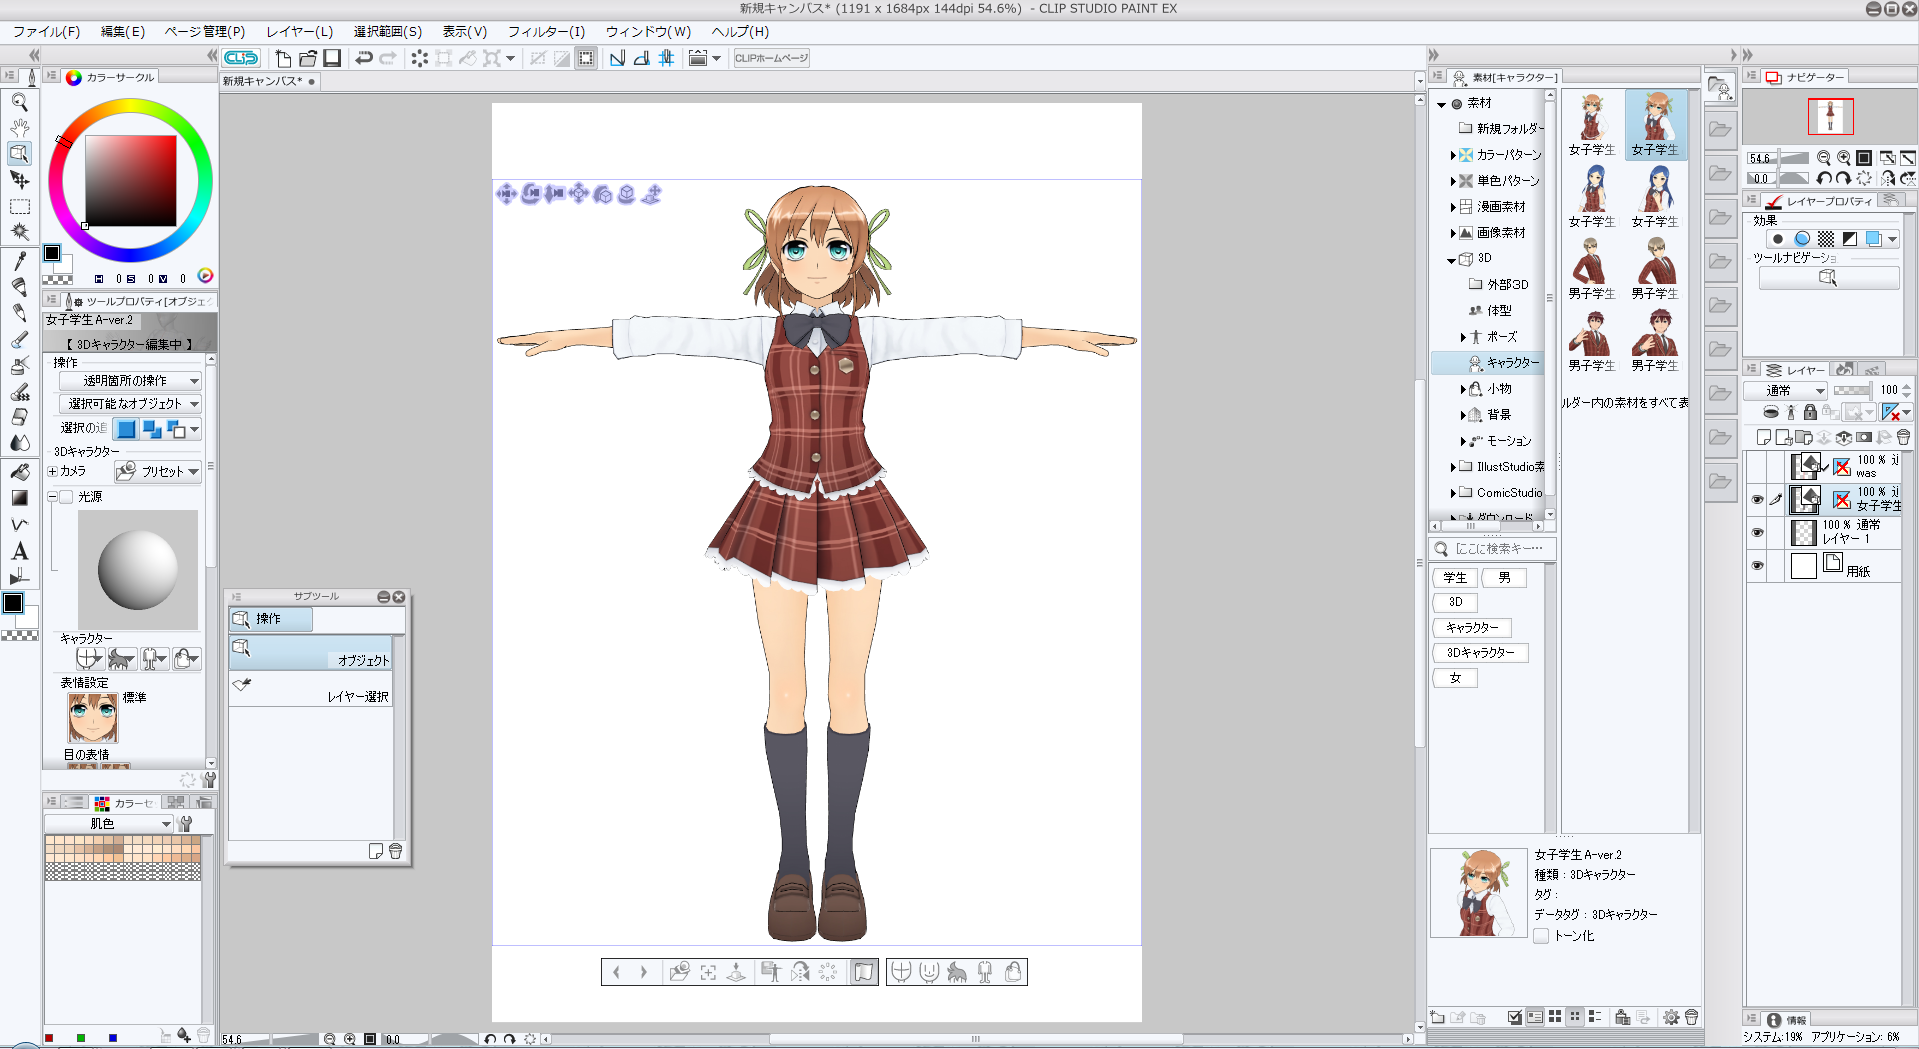Select the Fill bucket tool

tap(19, 471)
